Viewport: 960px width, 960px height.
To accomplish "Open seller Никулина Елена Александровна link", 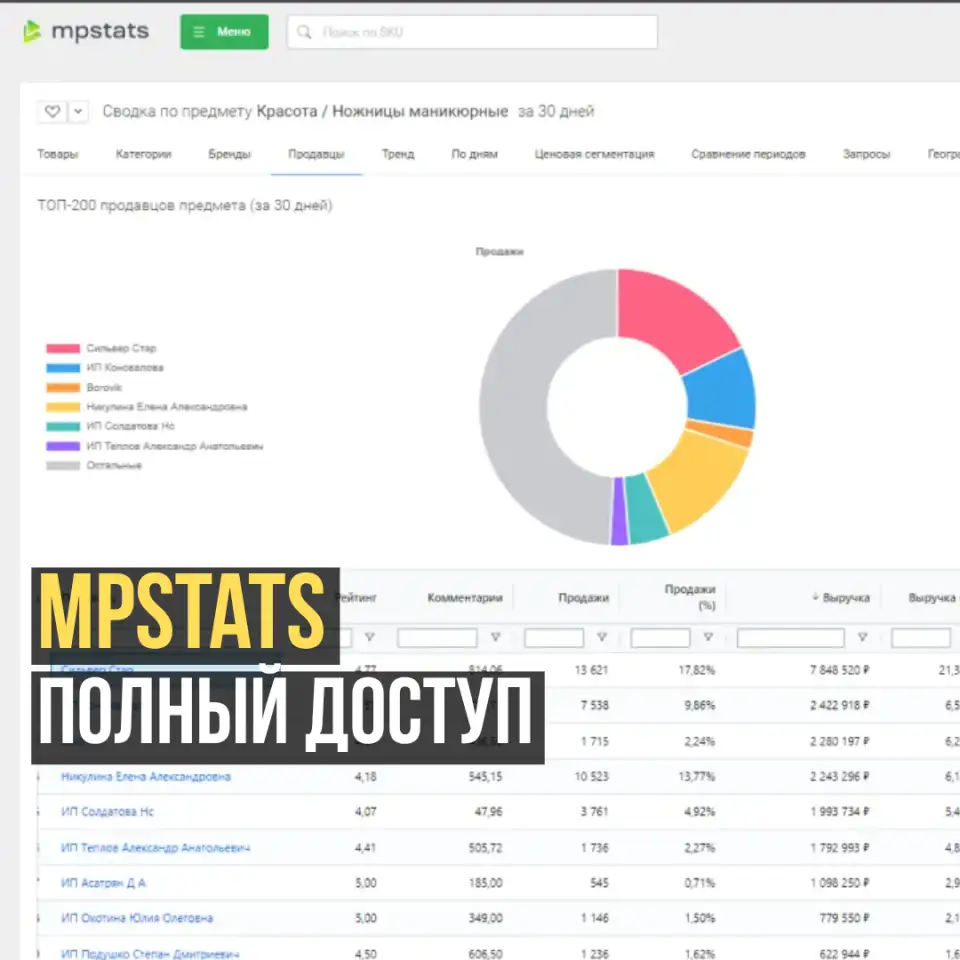I will 146,777.
